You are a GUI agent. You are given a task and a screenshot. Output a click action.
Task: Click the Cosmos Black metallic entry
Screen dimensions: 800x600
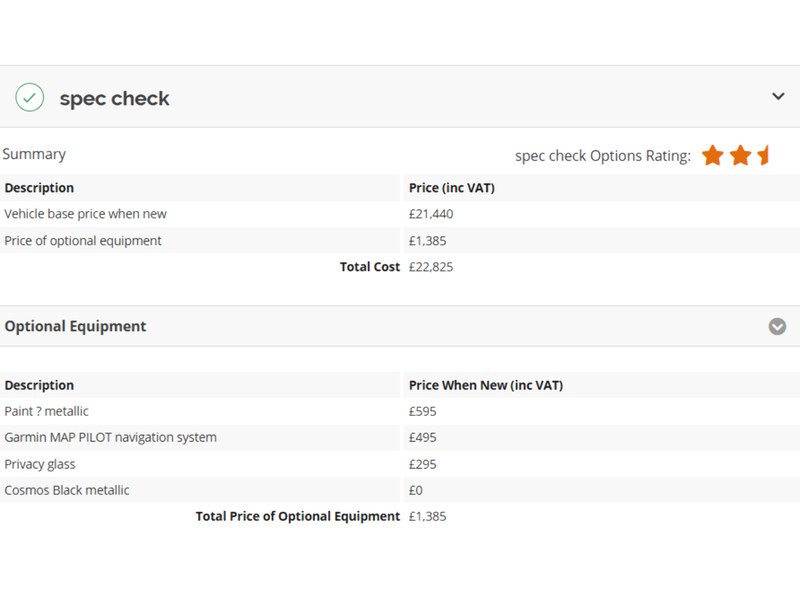(66, 490)
